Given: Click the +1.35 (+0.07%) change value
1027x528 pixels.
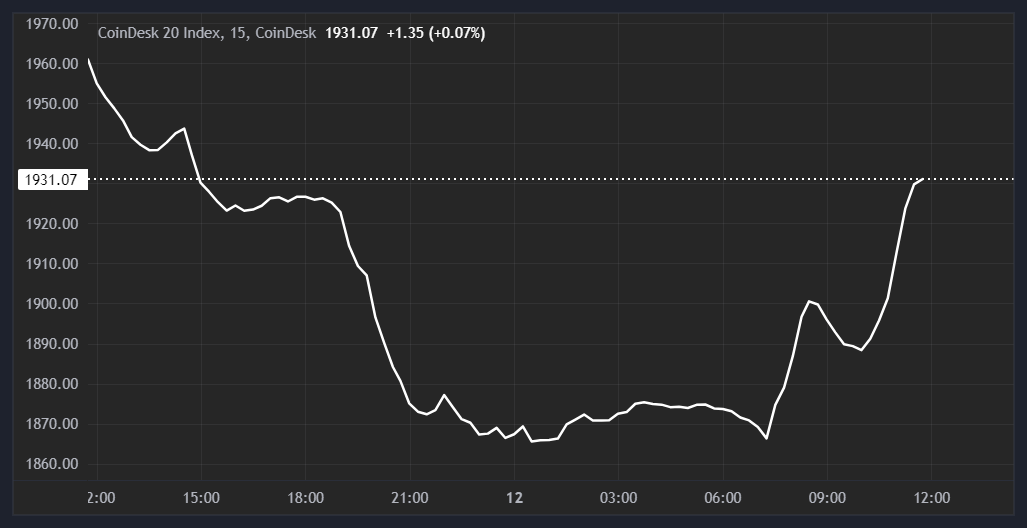Looking at the screenshot, I should coord(436,33).
